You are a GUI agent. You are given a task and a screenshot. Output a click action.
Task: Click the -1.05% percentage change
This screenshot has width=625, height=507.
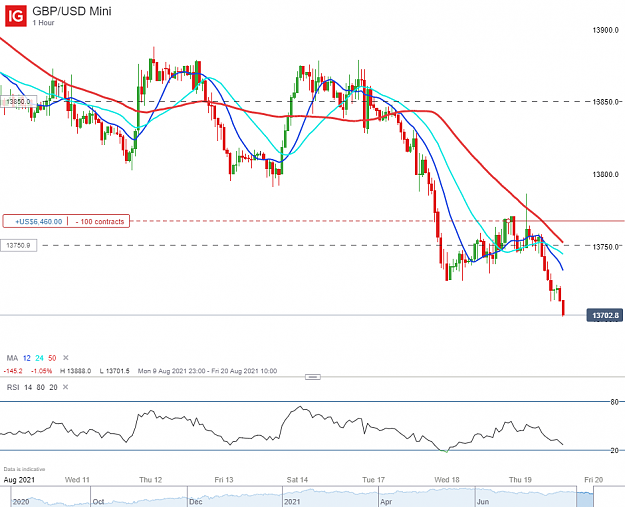(41, 371)
